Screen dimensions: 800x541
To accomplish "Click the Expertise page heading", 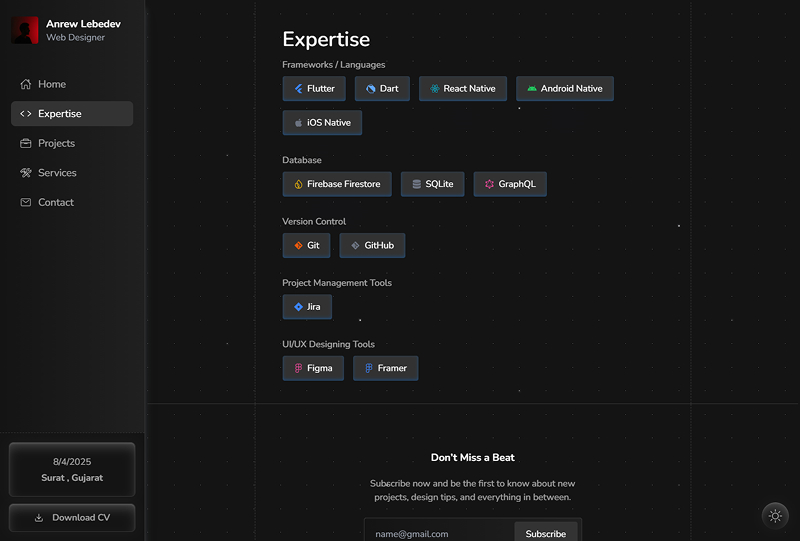I will (326, 39).
